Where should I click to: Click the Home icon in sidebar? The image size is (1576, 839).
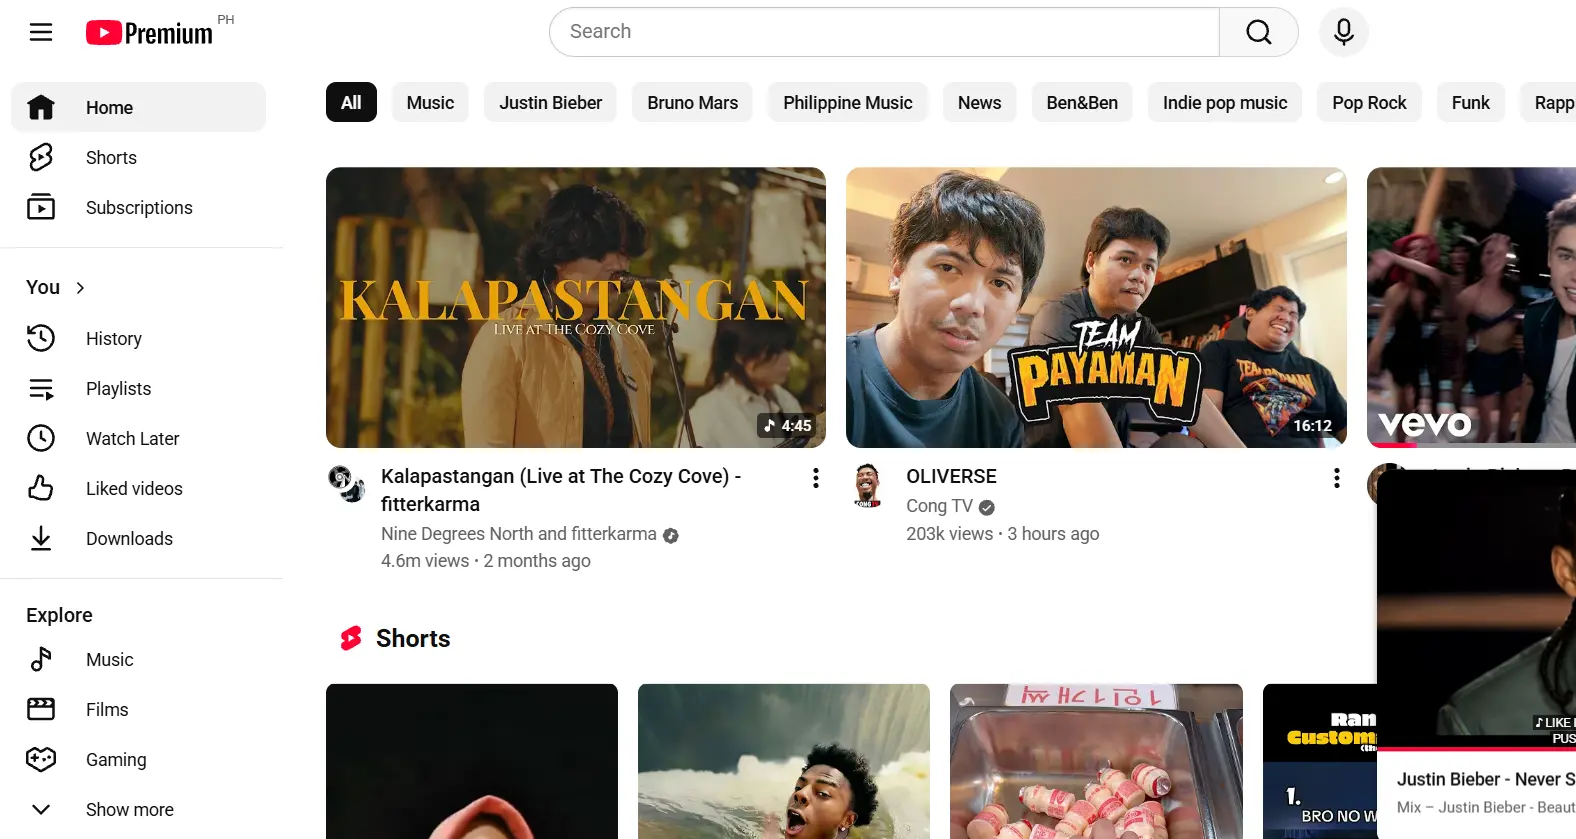(41, 107)
